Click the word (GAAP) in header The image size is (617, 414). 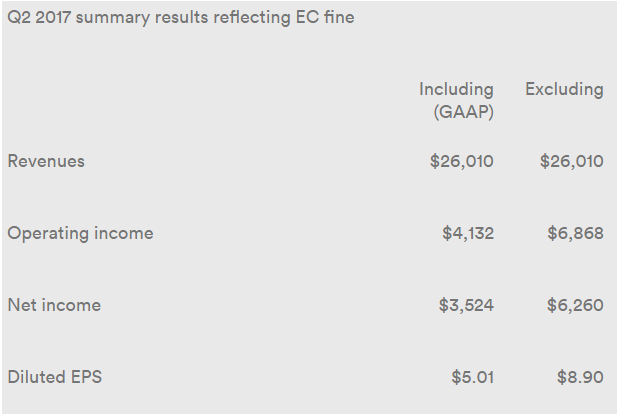(464, 112)
